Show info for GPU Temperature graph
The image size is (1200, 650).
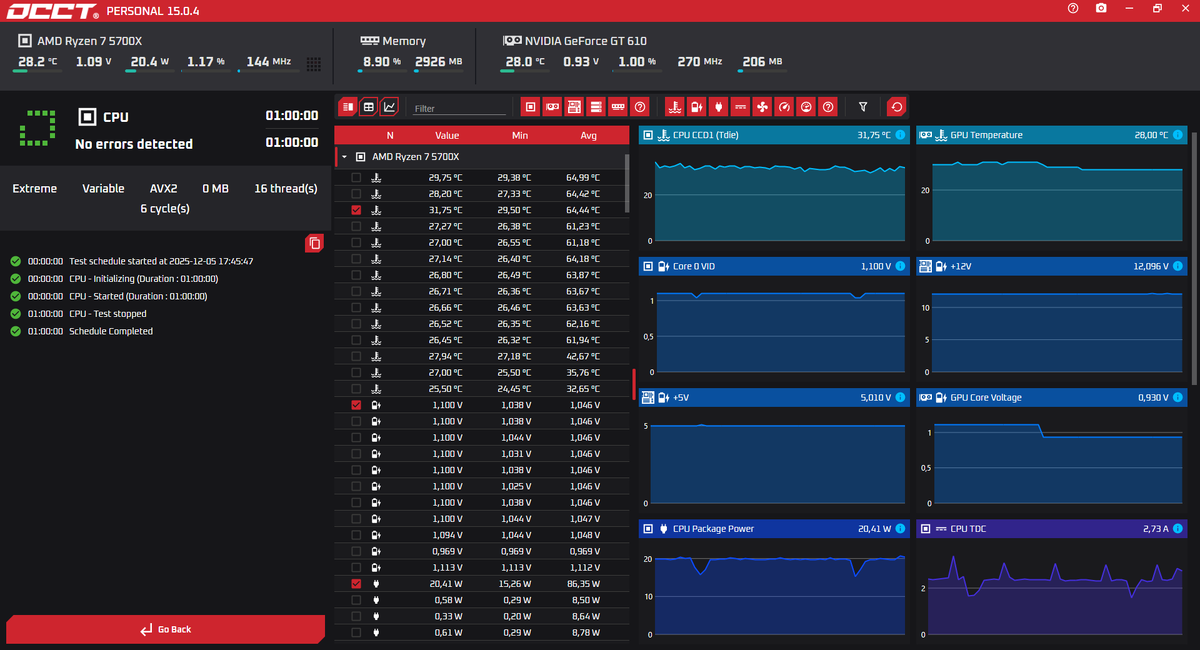[1177, 135]
